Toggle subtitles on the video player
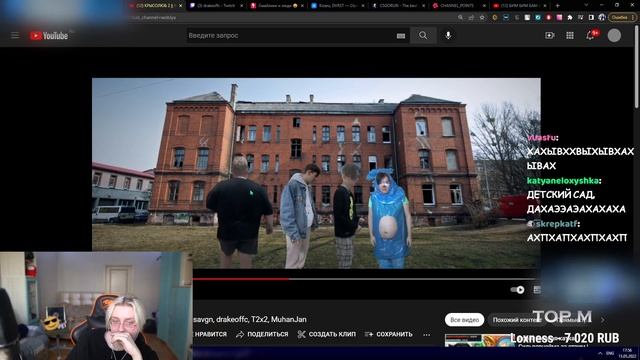640x360 pixels. [x=537, y=290]
